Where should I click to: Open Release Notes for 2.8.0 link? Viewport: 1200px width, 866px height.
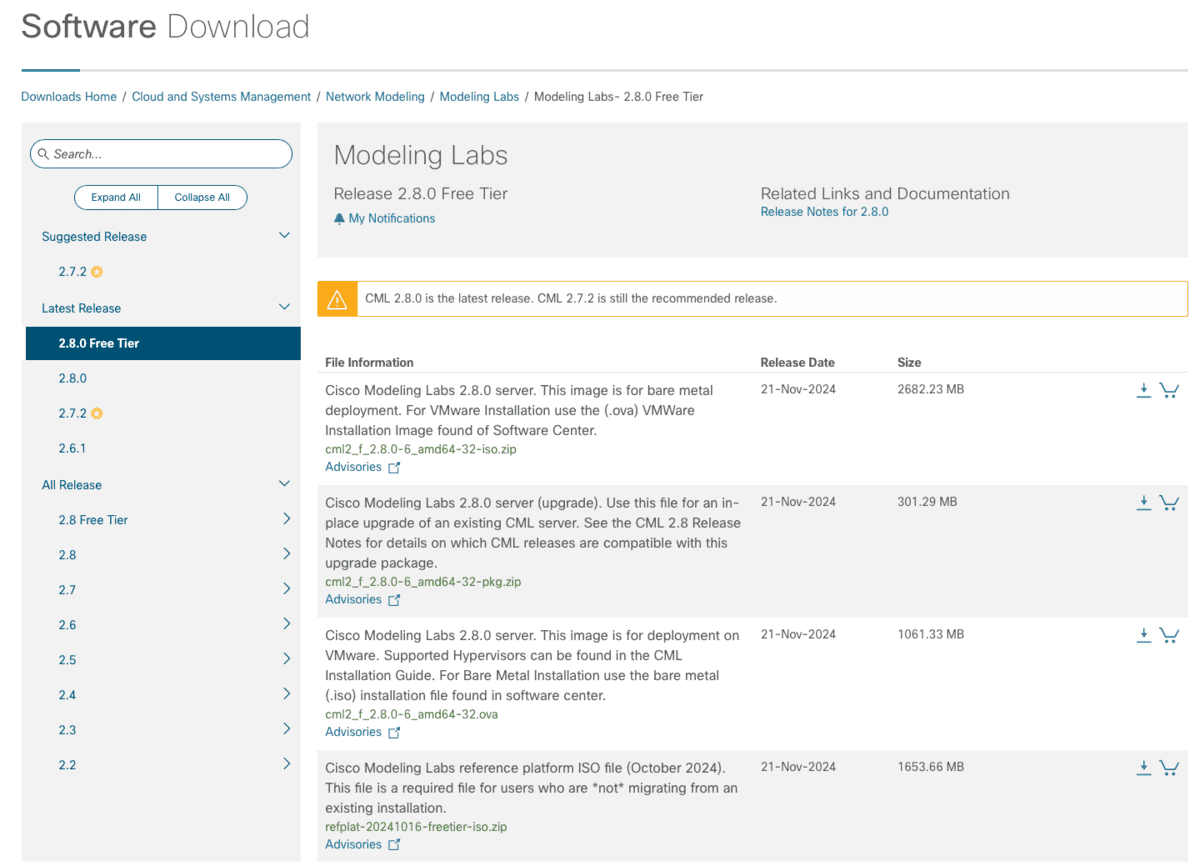coord(824,212)
